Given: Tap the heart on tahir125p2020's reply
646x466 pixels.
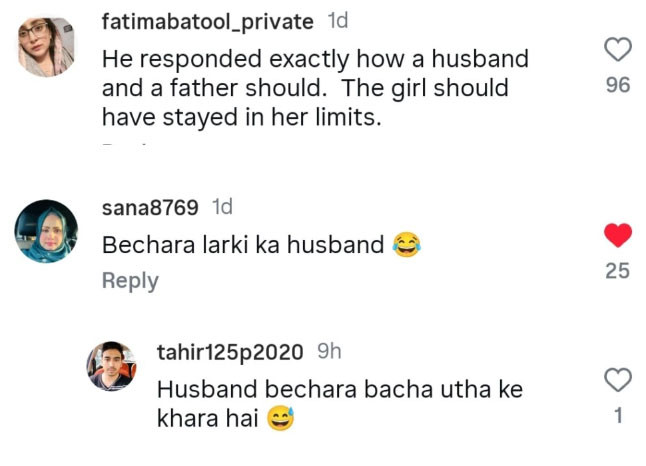Looking at the screenshot, I should (x=618, y=379).
